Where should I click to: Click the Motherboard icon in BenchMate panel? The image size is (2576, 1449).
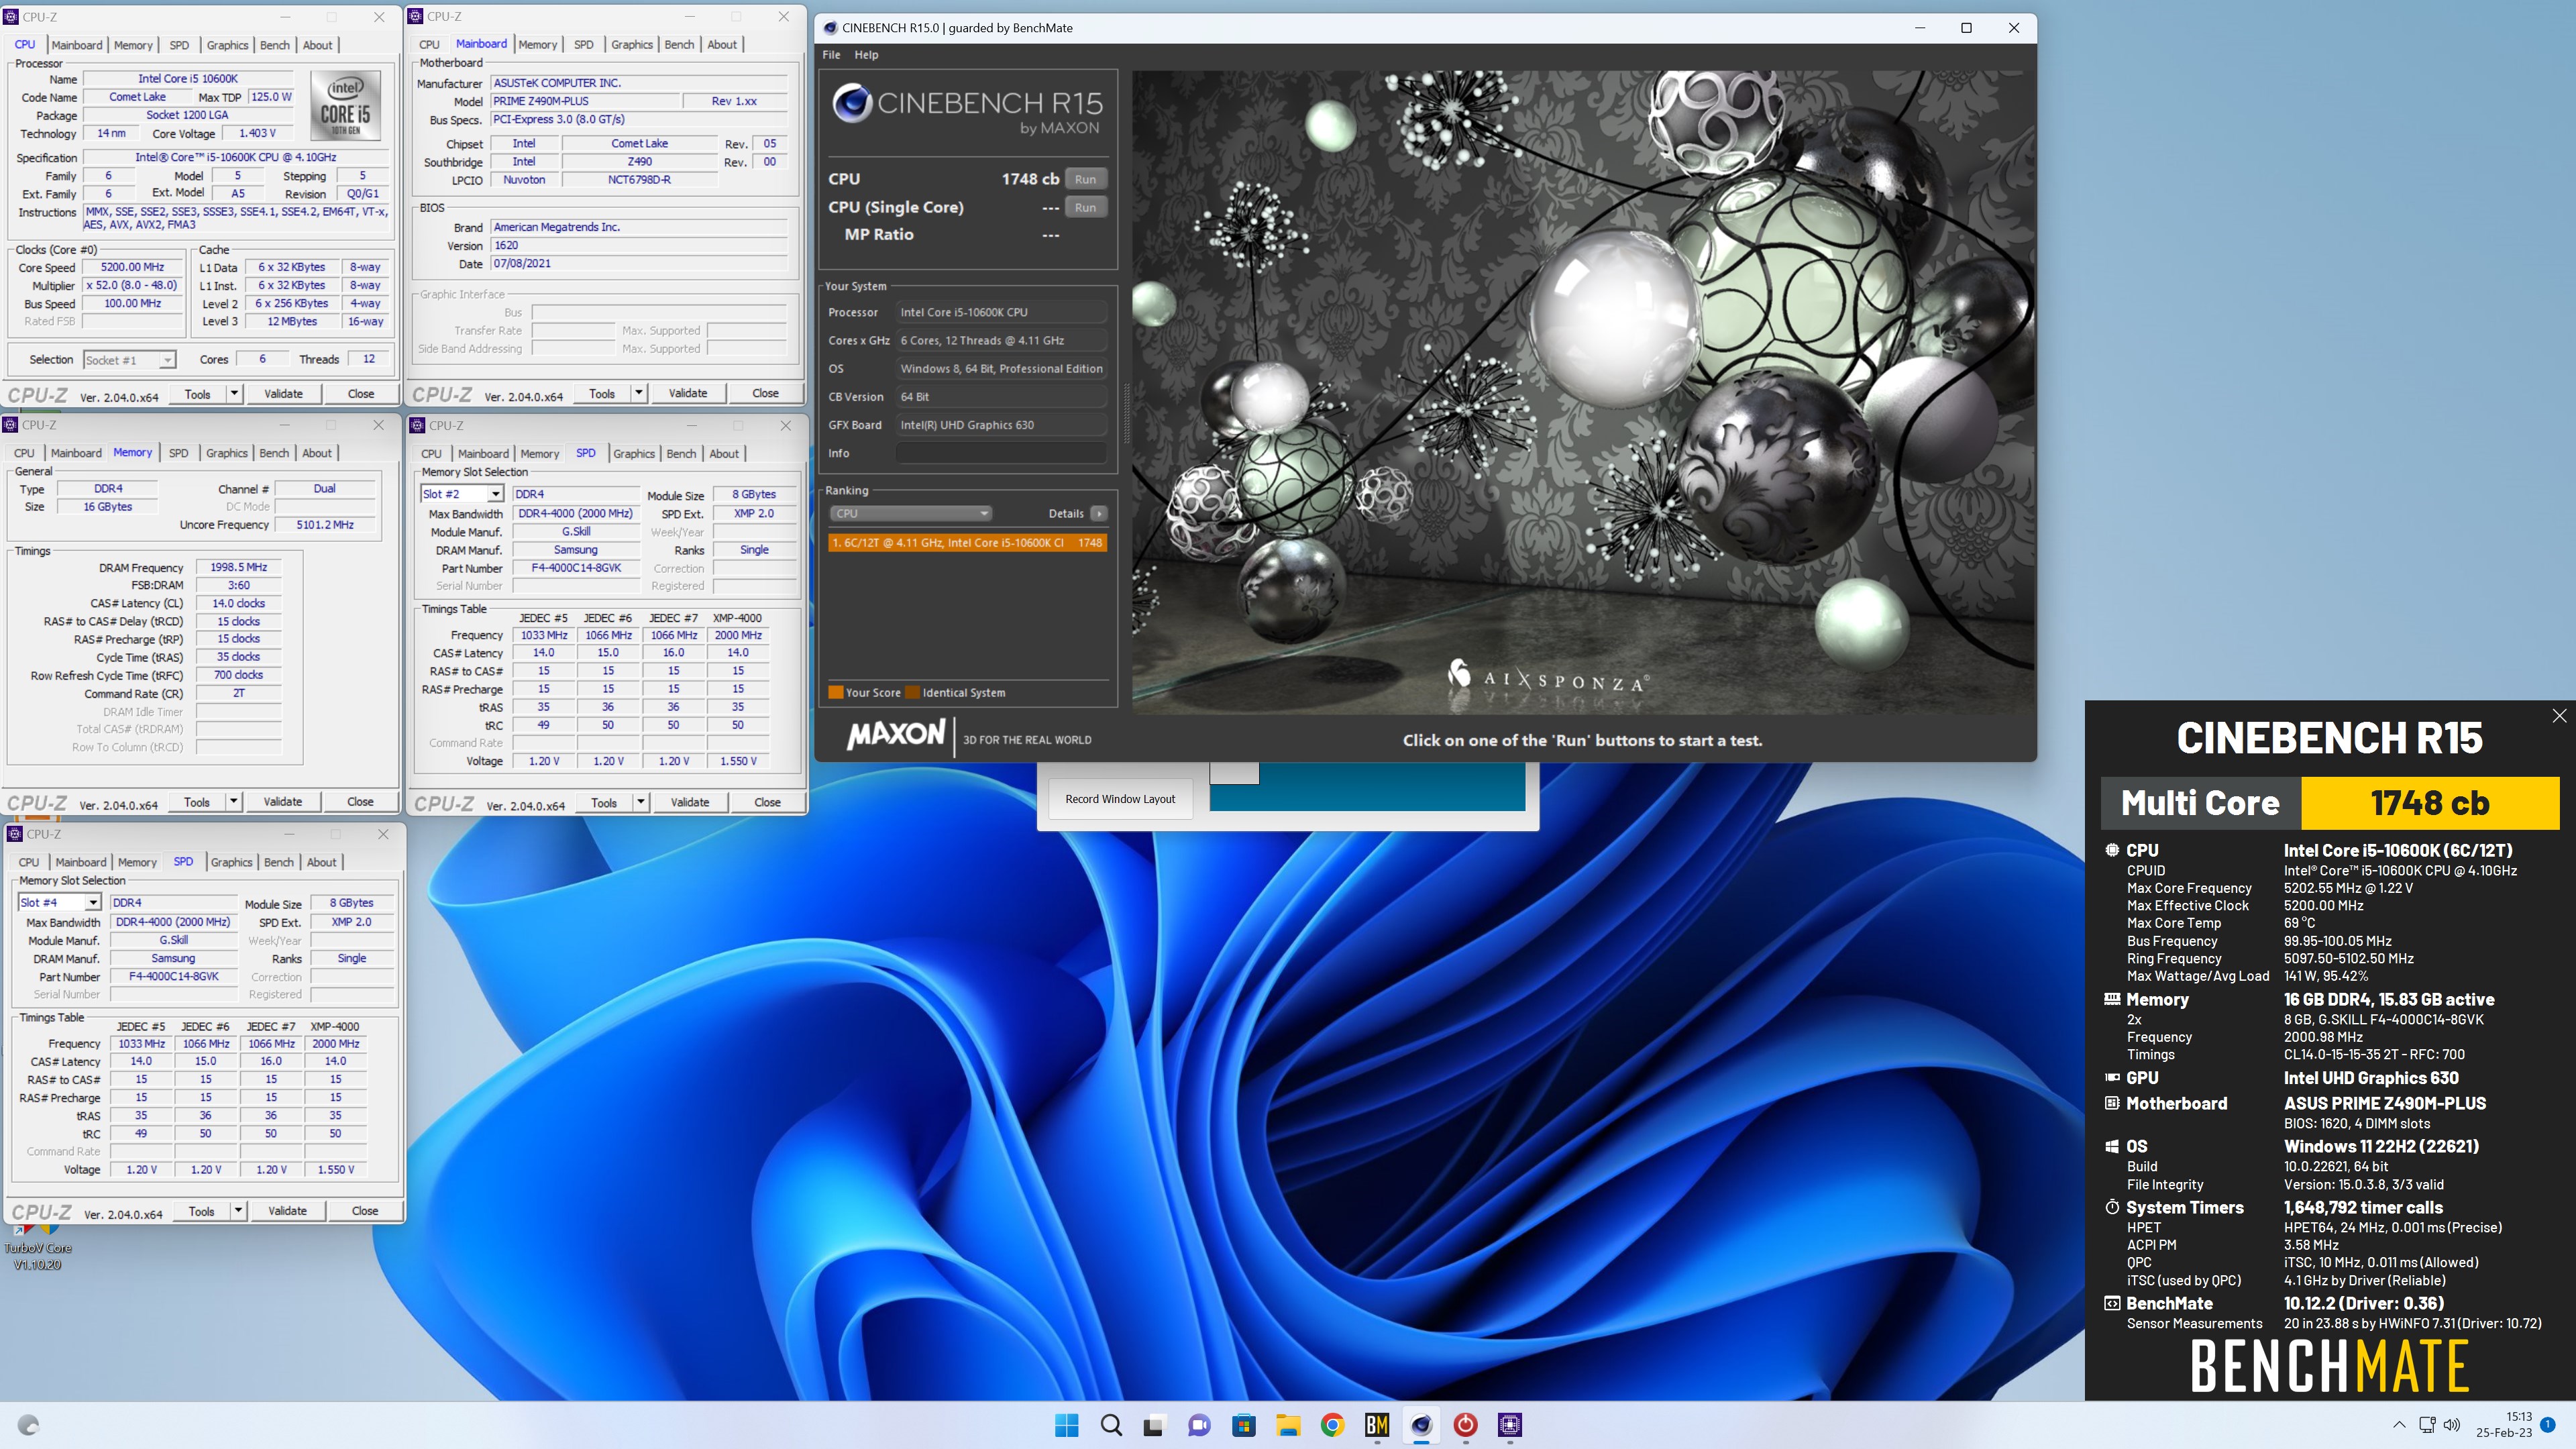coord(2112,1103)
